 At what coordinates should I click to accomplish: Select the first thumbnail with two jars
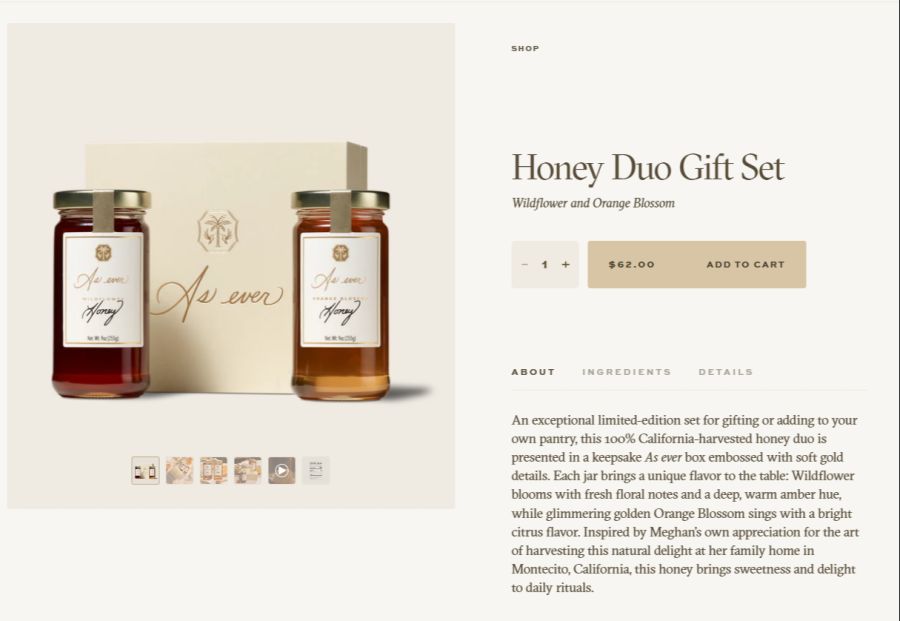pos(145,471)
